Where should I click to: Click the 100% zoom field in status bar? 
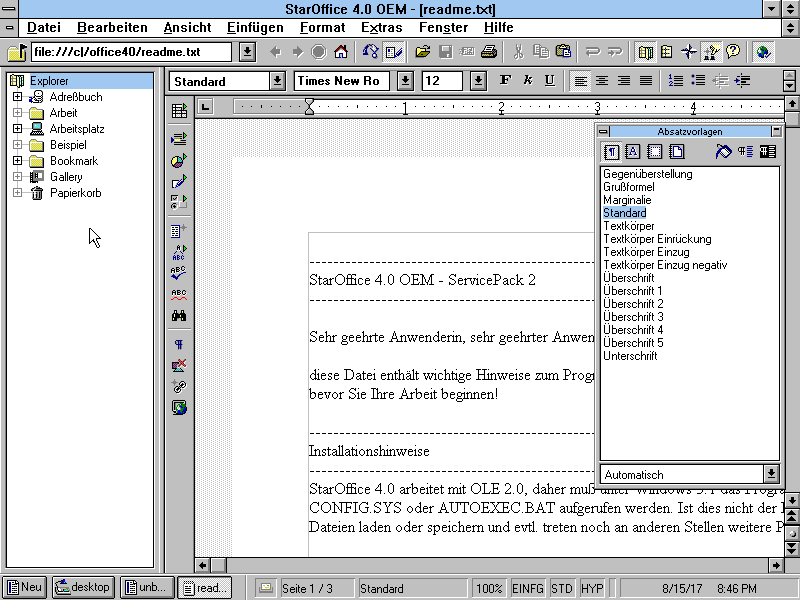pyautogui.click(x=489, y=588)
